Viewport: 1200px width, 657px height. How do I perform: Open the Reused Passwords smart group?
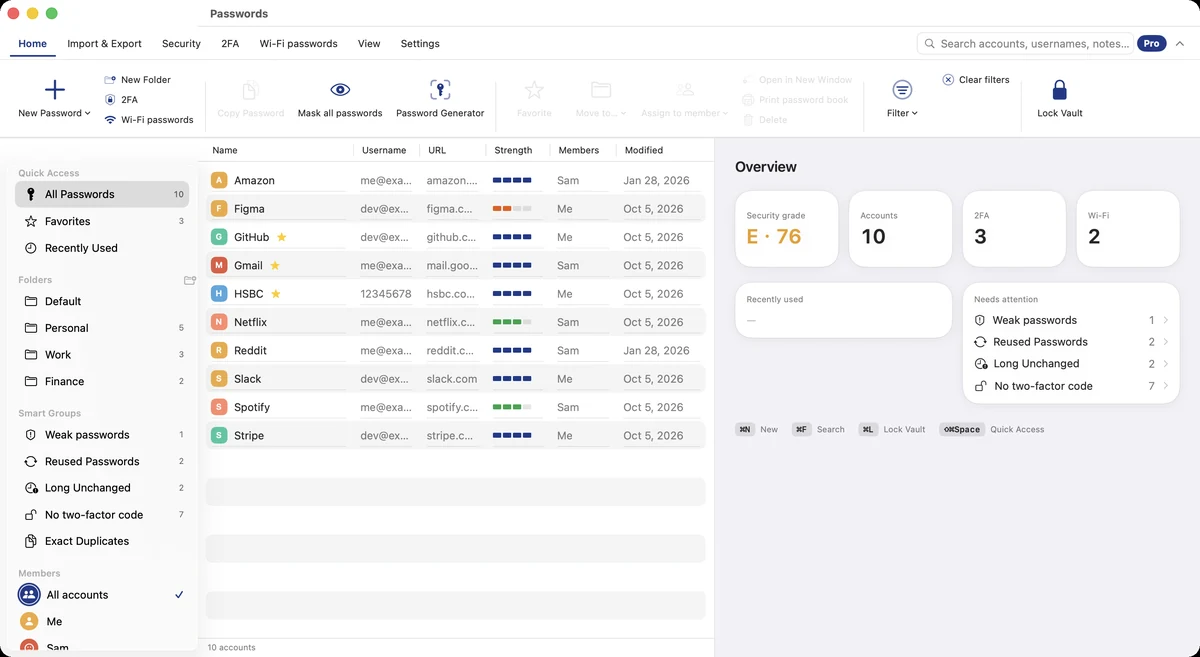click(x=100, y=462)
